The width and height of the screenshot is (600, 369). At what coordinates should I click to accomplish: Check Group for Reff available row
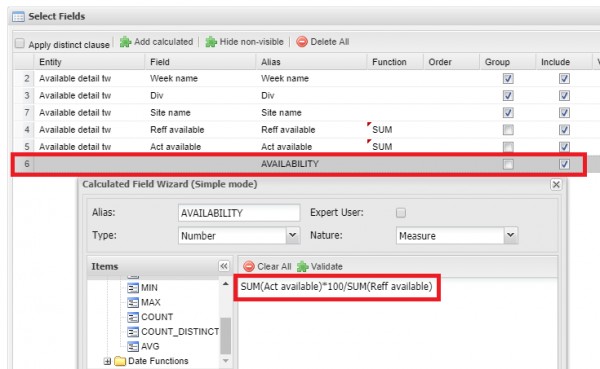(x=508, y=130)
